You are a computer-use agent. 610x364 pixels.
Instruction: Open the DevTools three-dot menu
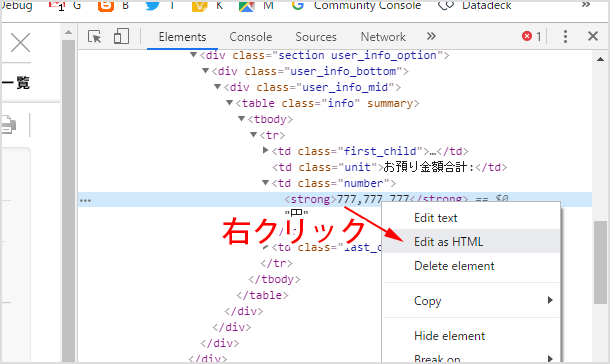(x=565, y=37)
